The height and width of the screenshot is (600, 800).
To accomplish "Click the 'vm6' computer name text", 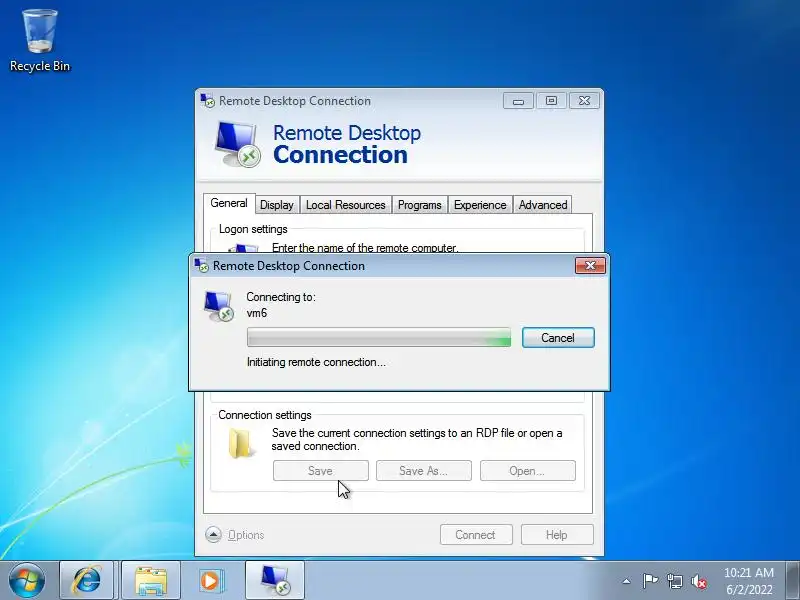I will pyautogui.click(x=257, y=313).
